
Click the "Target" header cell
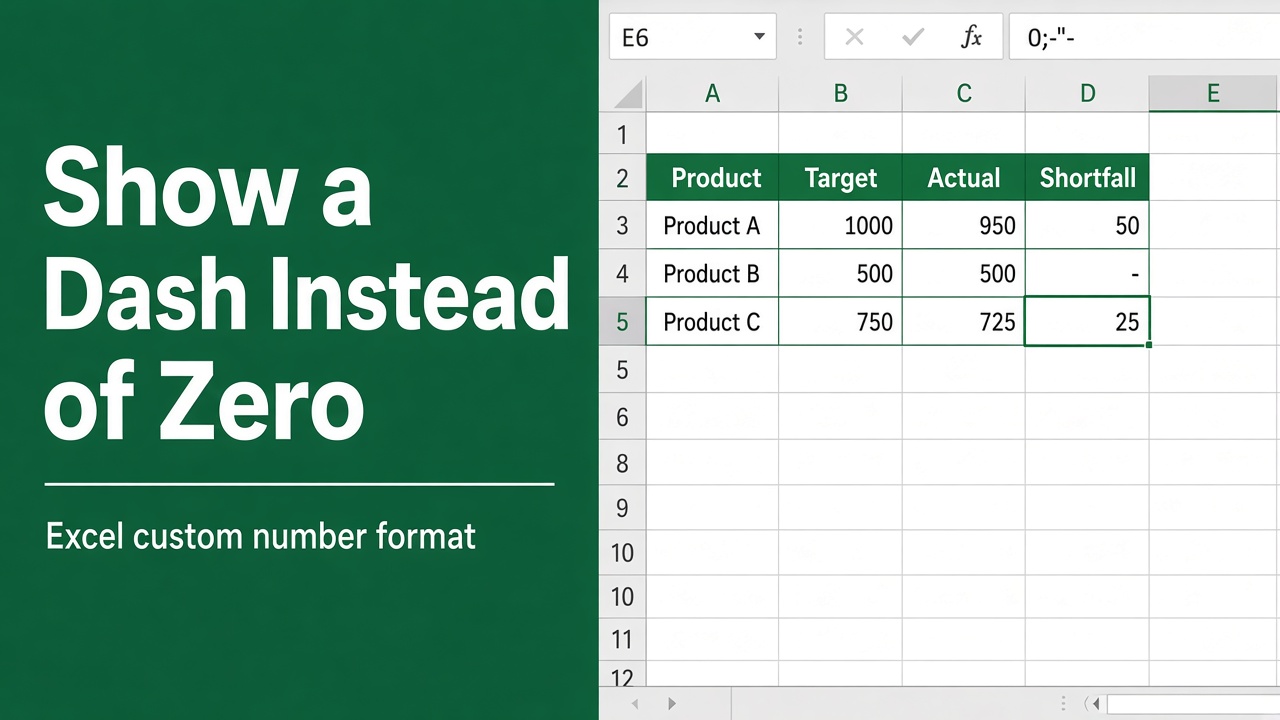point(840,178)
